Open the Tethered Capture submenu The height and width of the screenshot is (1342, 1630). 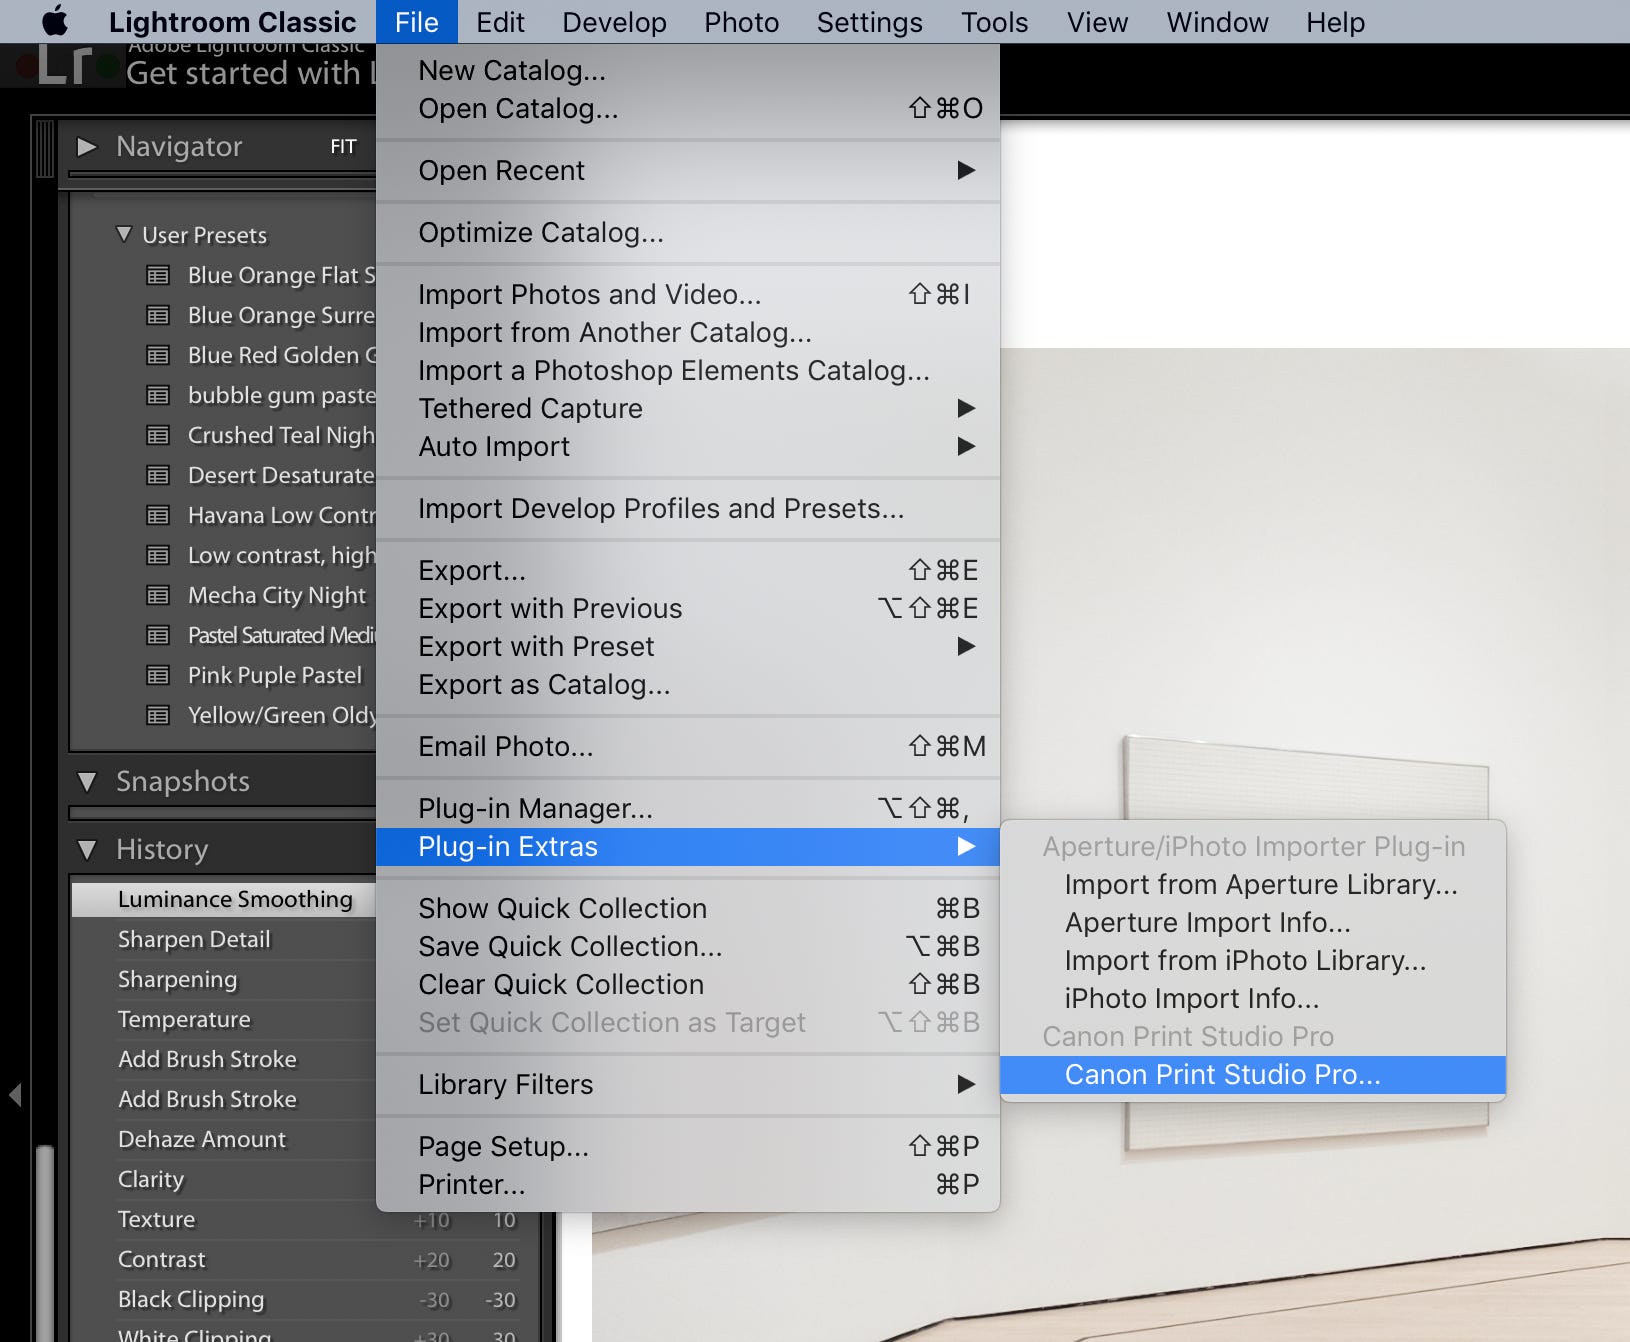tap(688, 408)
